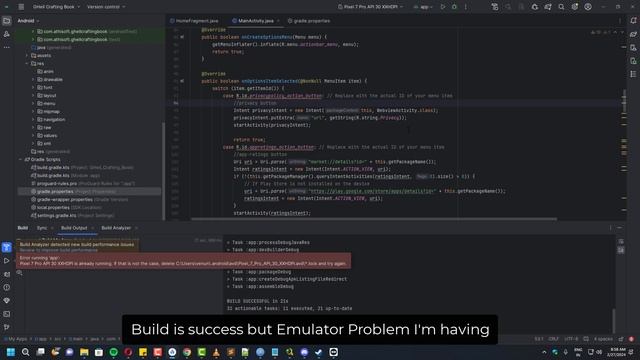Viewport: 640px width, 360px height.
Task: Collapse the res folder
Action: coord(27,64)
